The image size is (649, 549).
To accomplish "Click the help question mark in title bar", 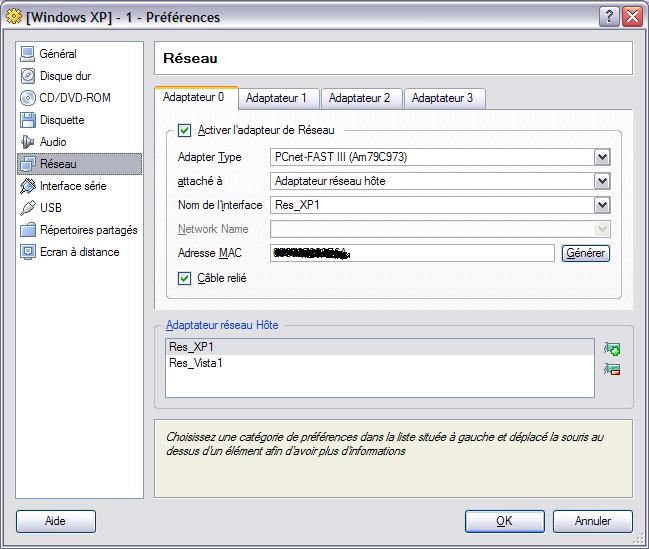I will 609,17.
